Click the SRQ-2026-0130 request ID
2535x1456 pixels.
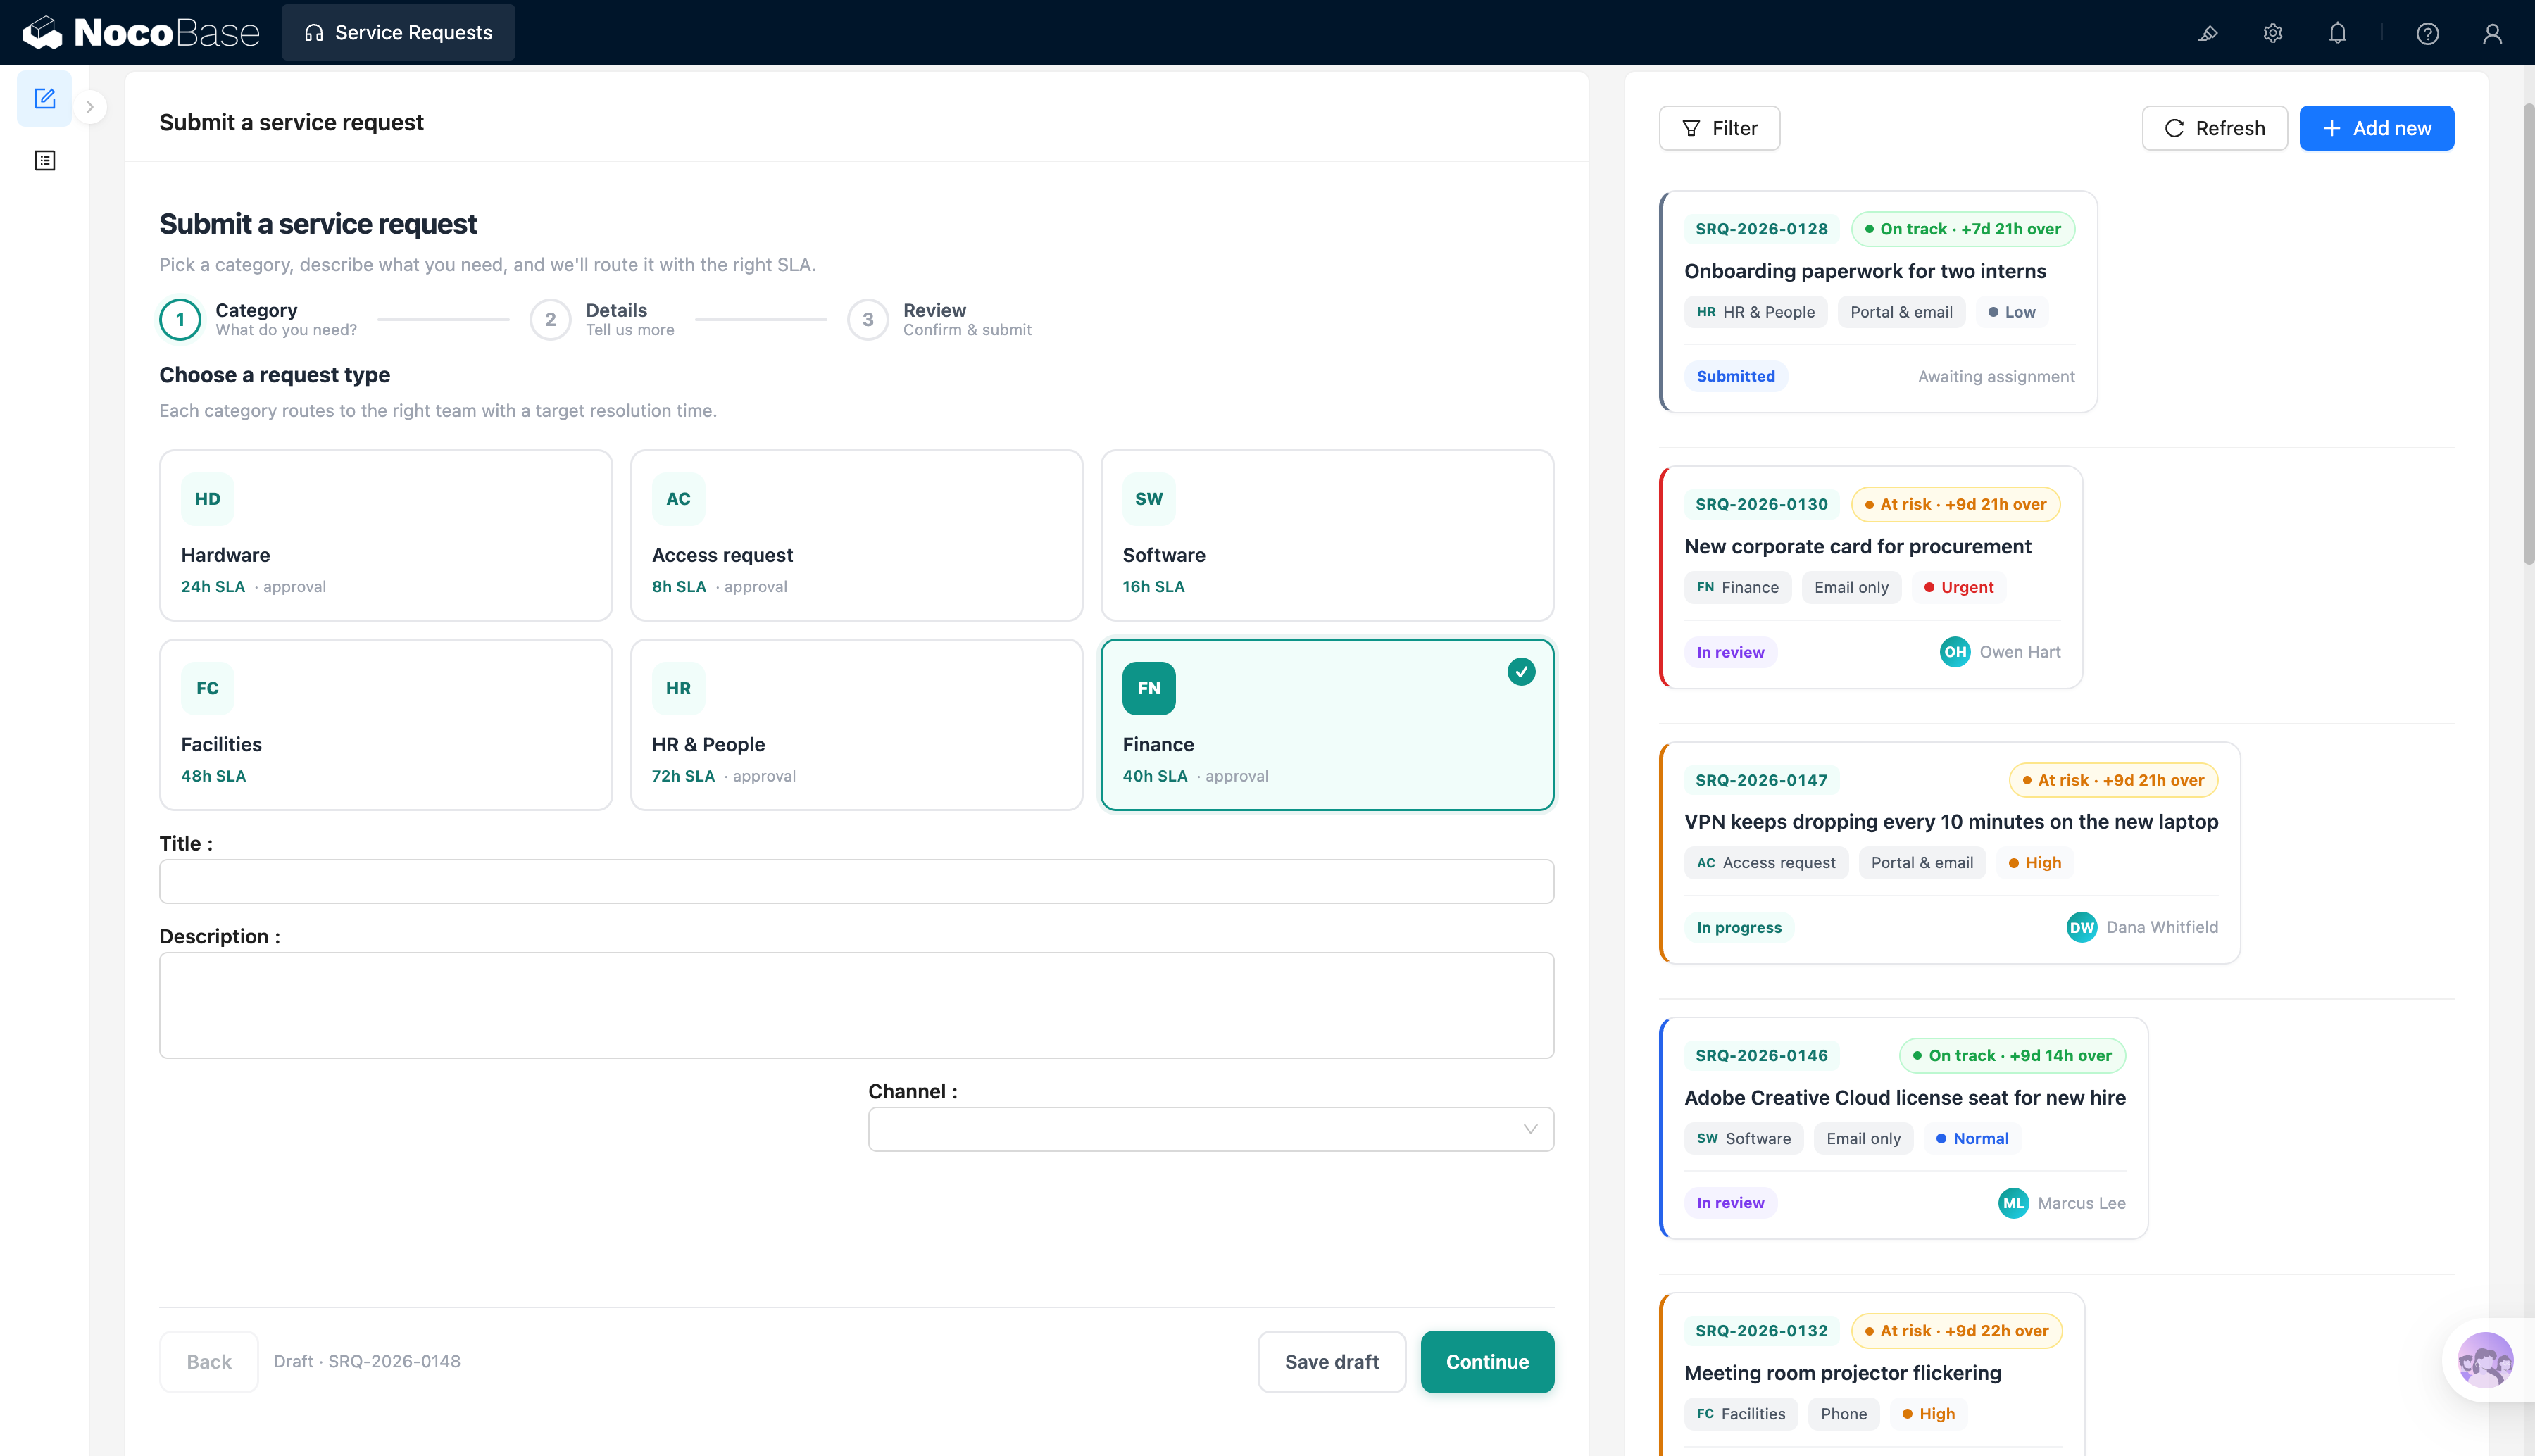click(x=1761, y=504)
